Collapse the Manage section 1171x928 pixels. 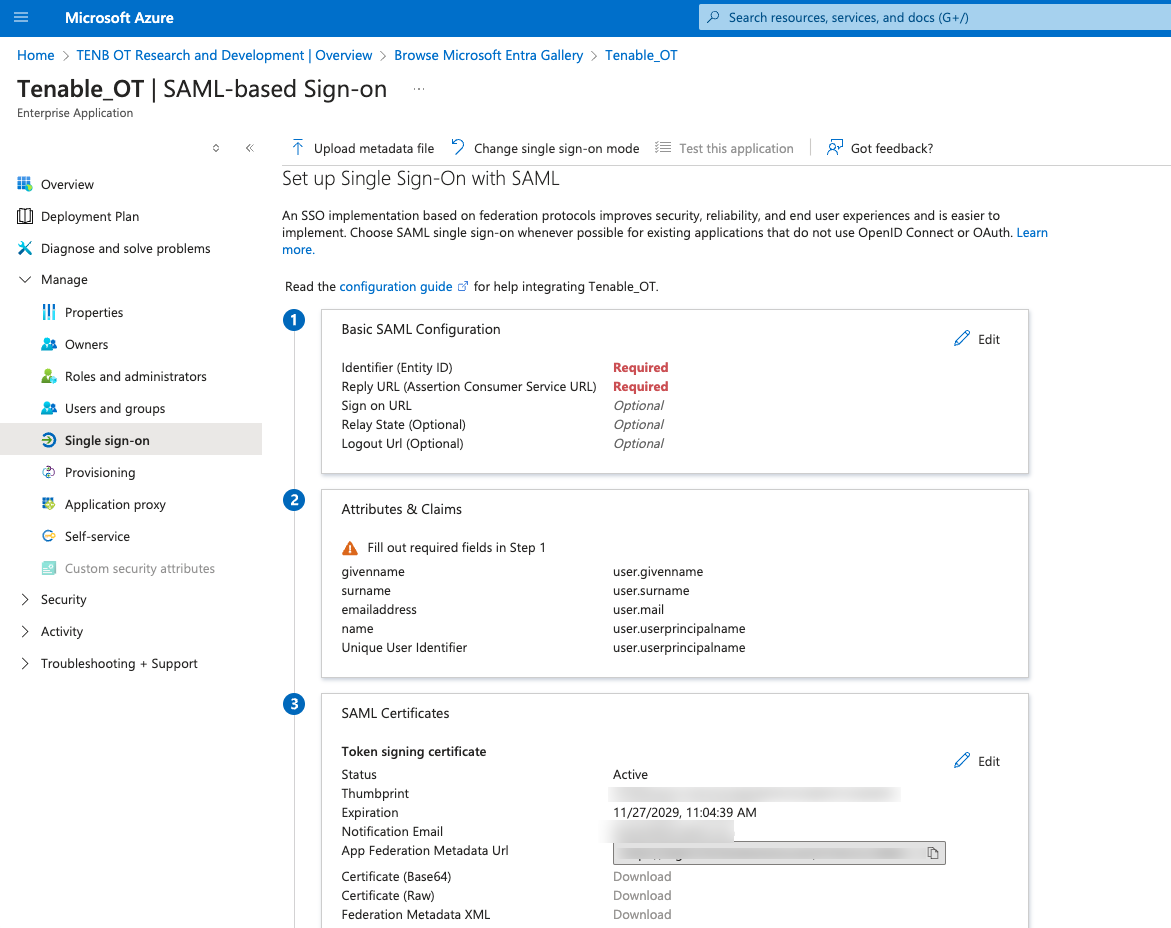[x=25, y=280]
